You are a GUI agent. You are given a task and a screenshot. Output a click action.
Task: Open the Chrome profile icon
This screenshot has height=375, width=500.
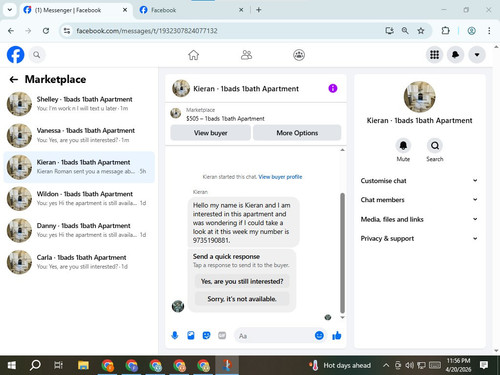click(471, 31)
